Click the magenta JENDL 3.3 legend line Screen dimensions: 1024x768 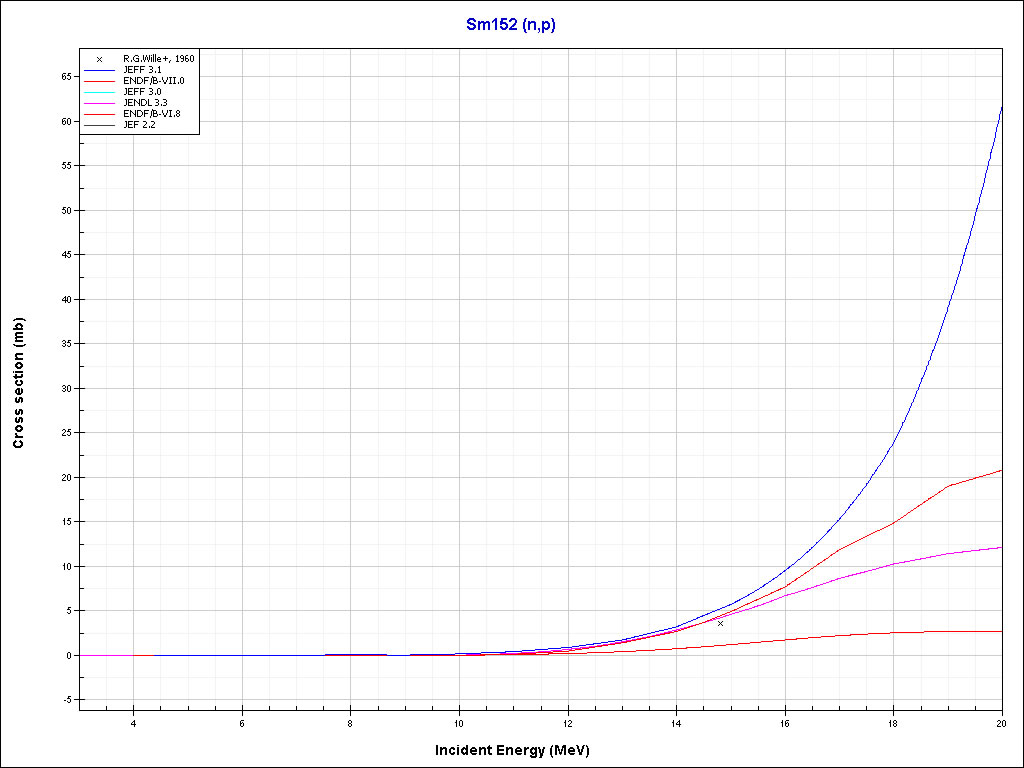99,103
